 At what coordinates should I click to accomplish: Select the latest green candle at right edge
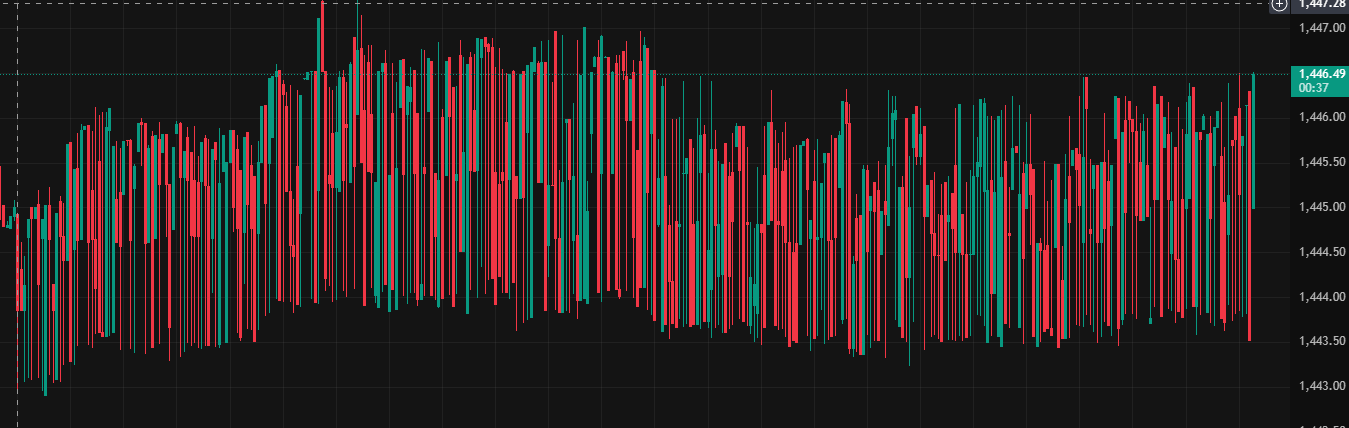tap(1254, 140)
